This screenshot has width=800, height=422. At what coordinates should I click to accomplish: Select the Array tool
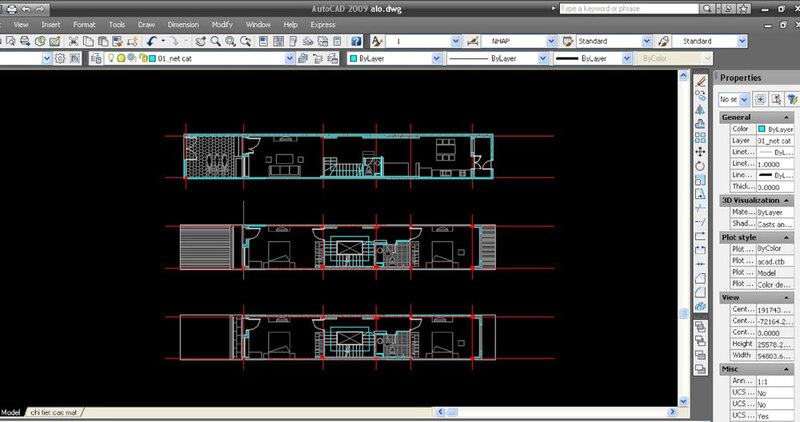coord(701,138)
